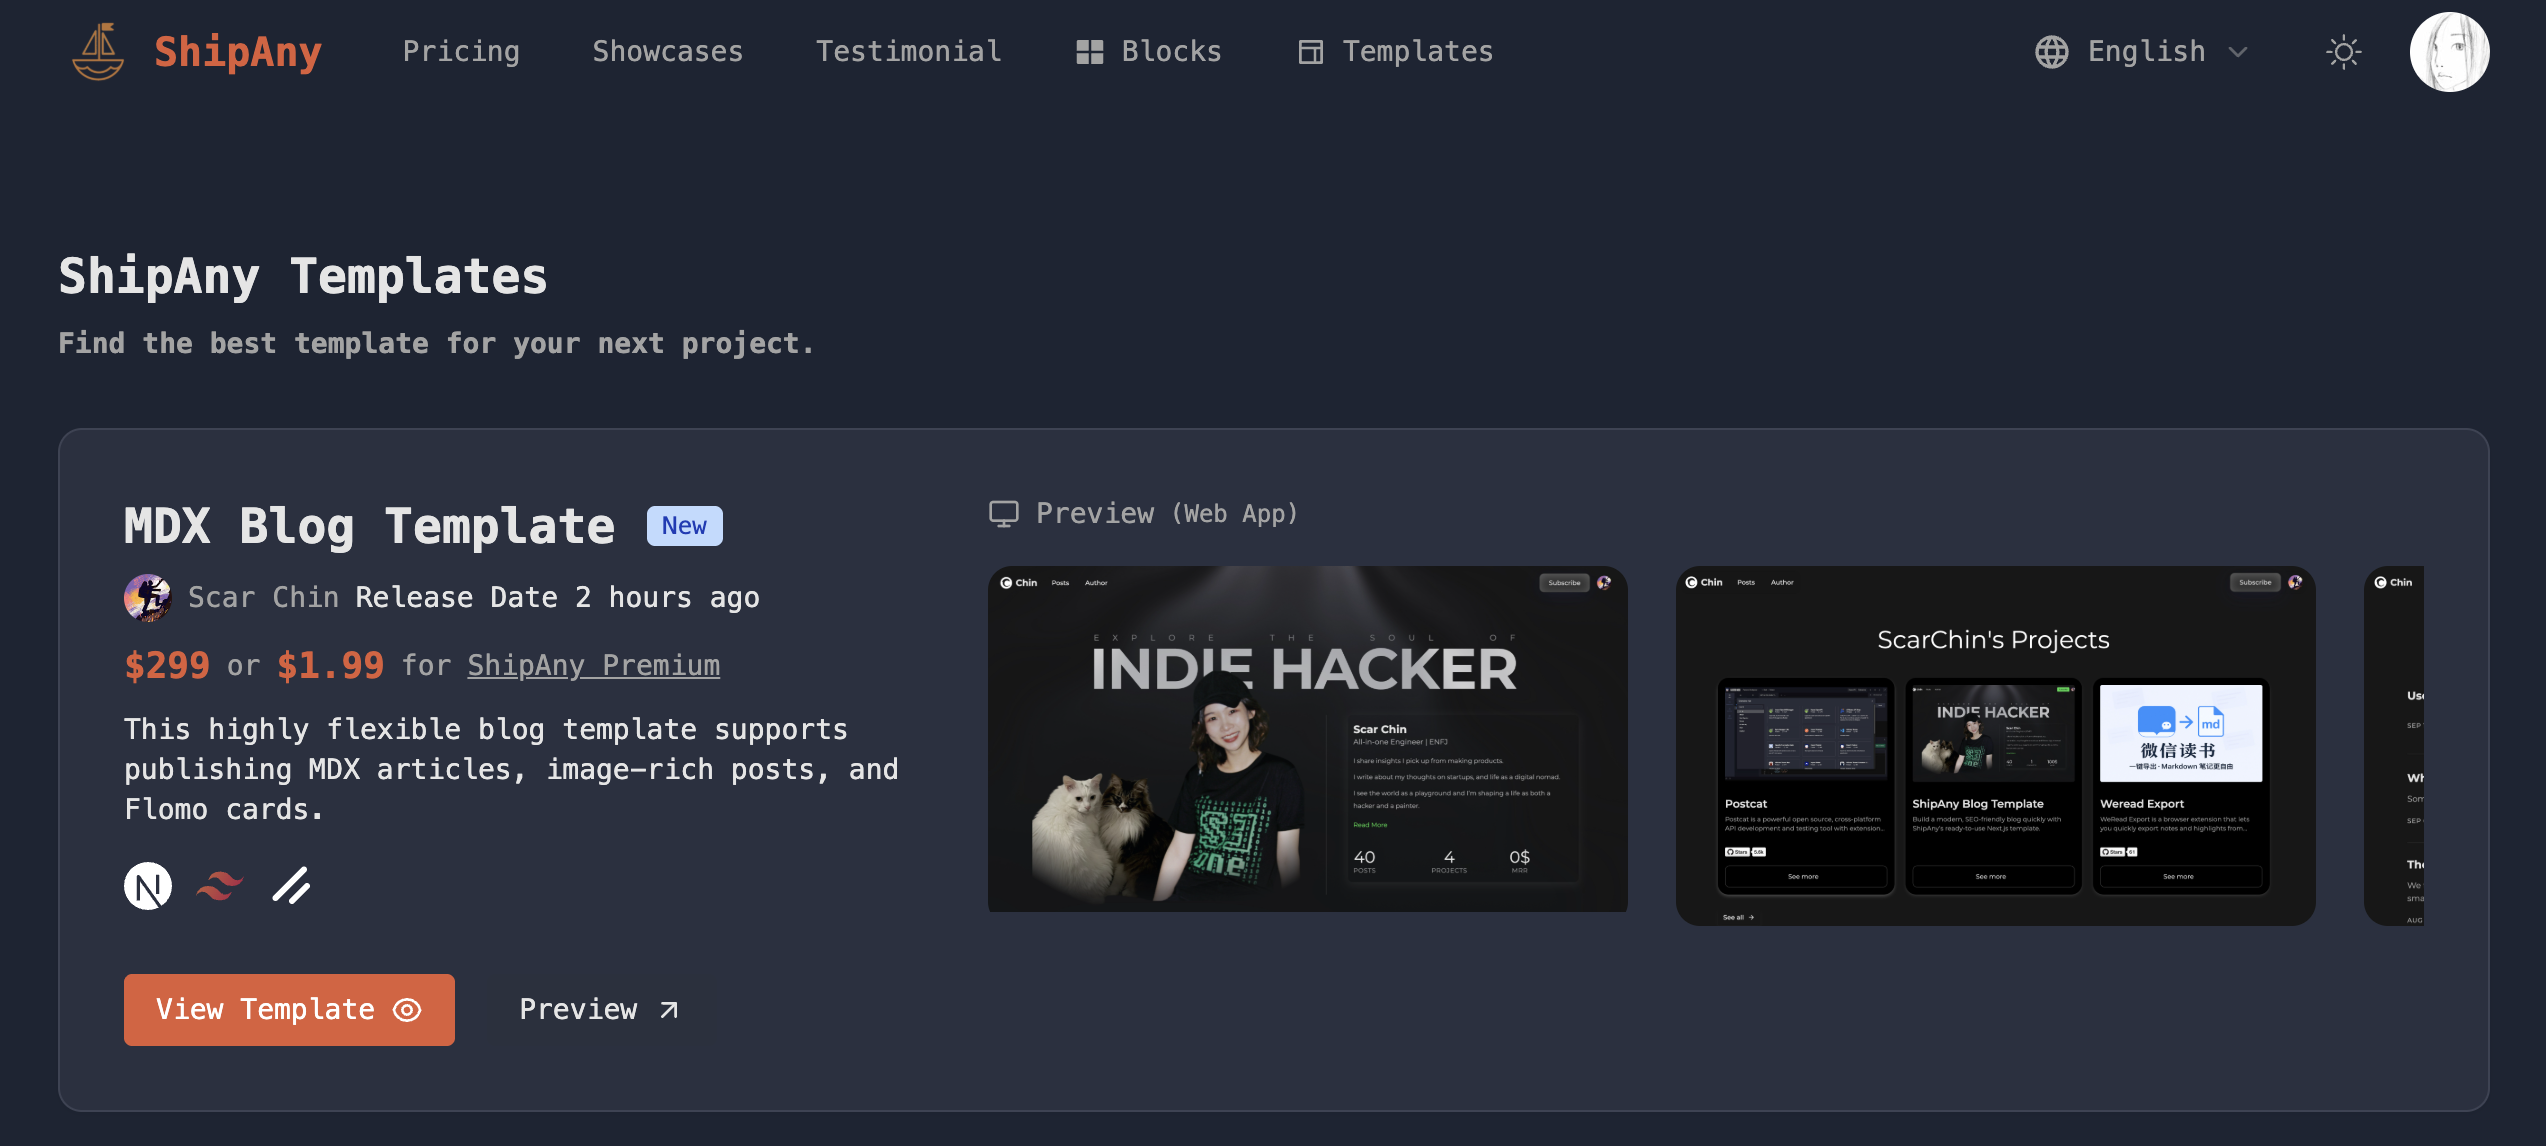
Task: Click the Scar Chin author avatar
Action: coord(148,598)
